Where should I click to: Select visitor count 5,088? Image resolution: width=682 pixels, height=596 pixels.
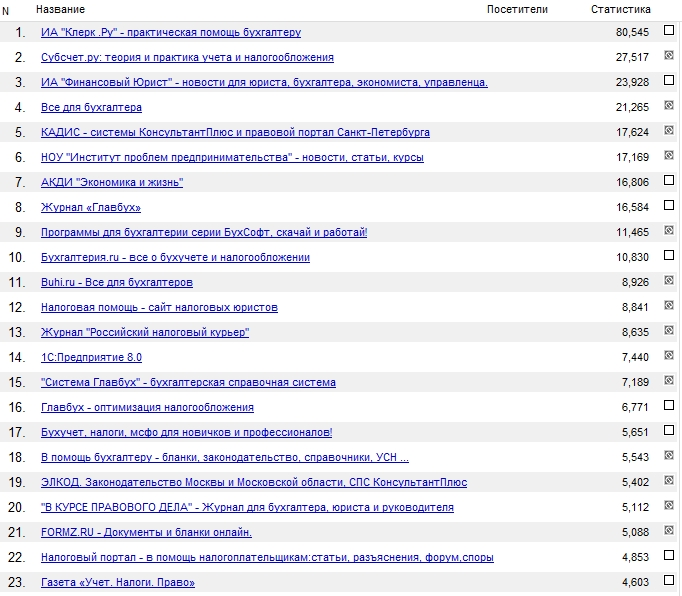click(x=635, y=533)
